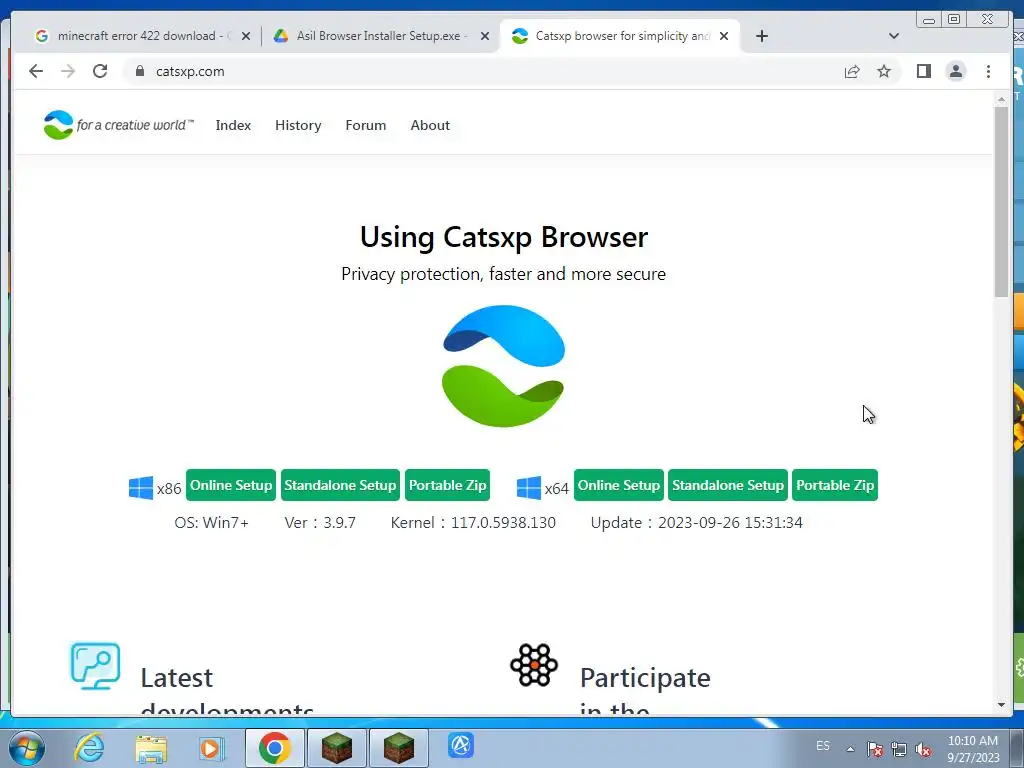Viewport: 1024px width, 768px height.
Task: Open the Windows Start menu
Action: [x=26, y=748]
